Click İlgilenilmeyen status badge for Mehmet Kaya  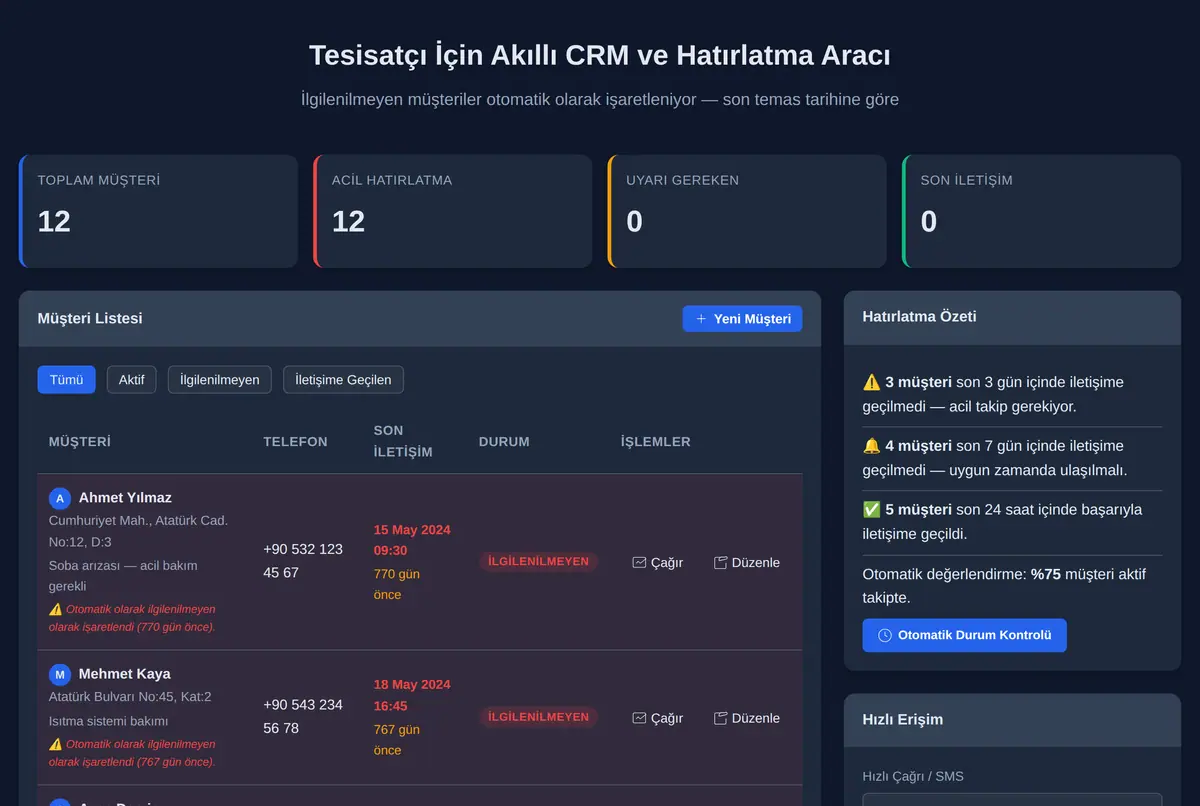coord(538,717)
